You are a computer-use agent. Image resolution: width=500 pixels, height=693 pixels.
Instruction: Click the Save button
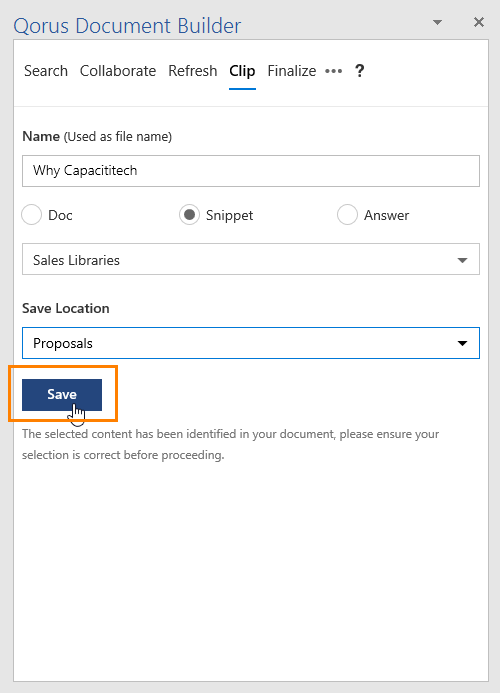click(62, 395)
